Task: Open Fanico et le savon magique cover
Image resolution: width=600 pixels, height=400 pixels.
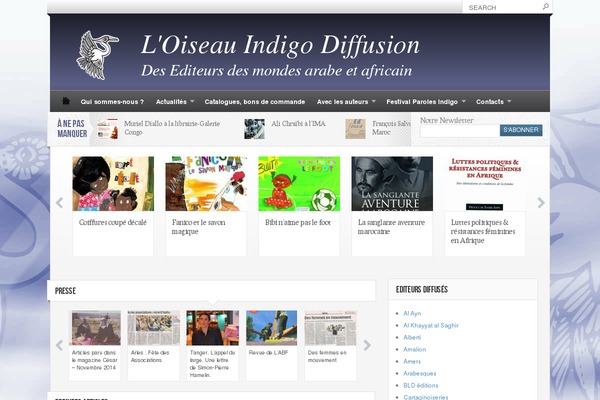Action: point(206,183)
